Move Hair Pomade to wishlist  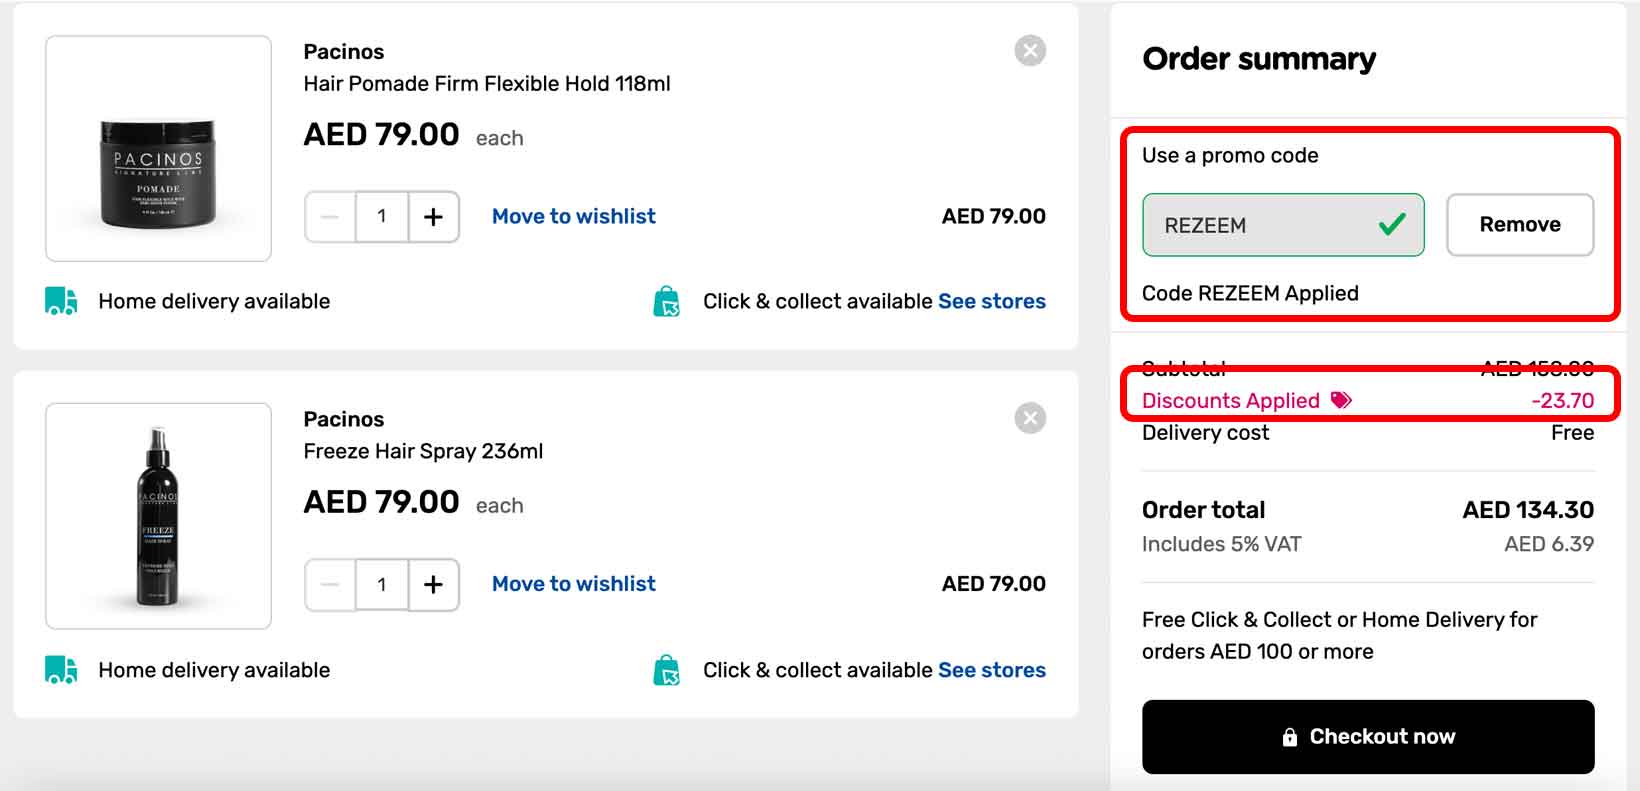pyautogui.click(x=573, y=215)
